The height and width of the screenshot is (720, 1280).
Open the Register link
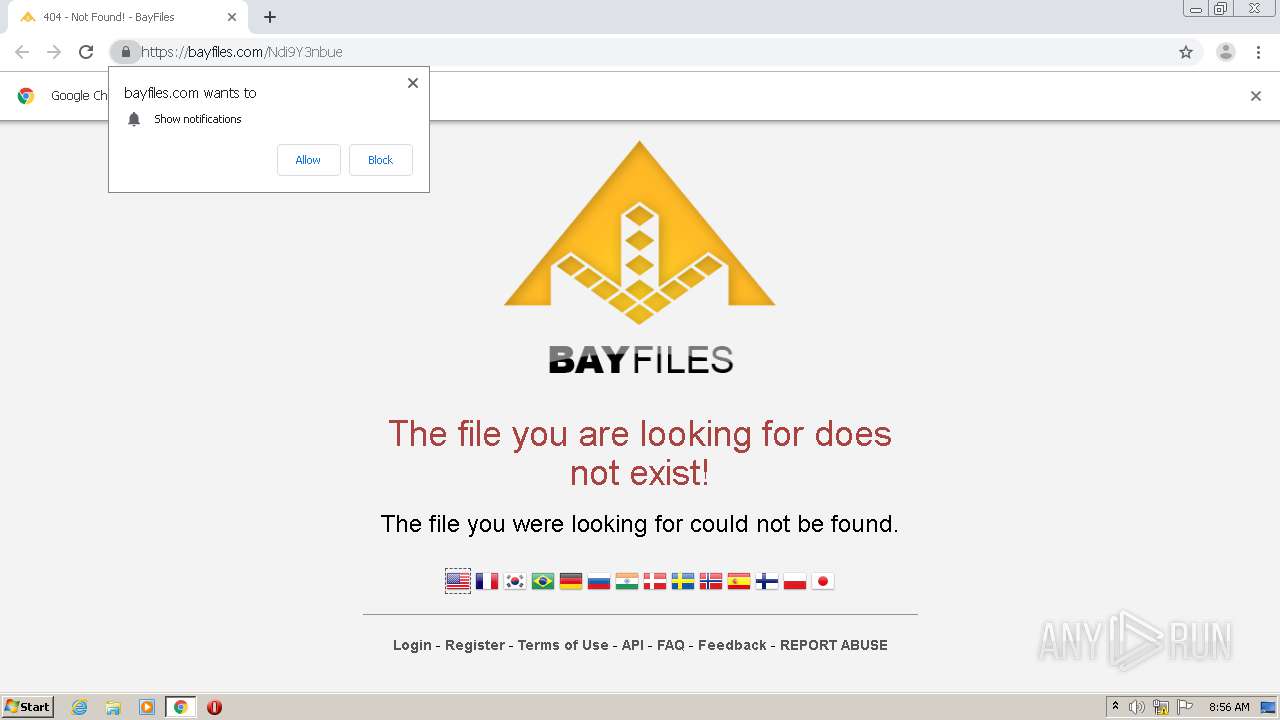tap(475, 645)
